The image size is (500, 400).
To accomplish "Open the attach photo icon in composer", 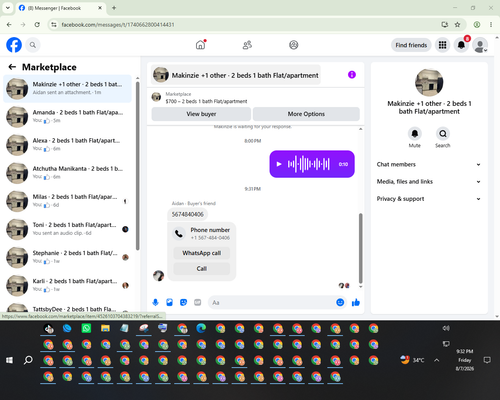I will [169, 302].
